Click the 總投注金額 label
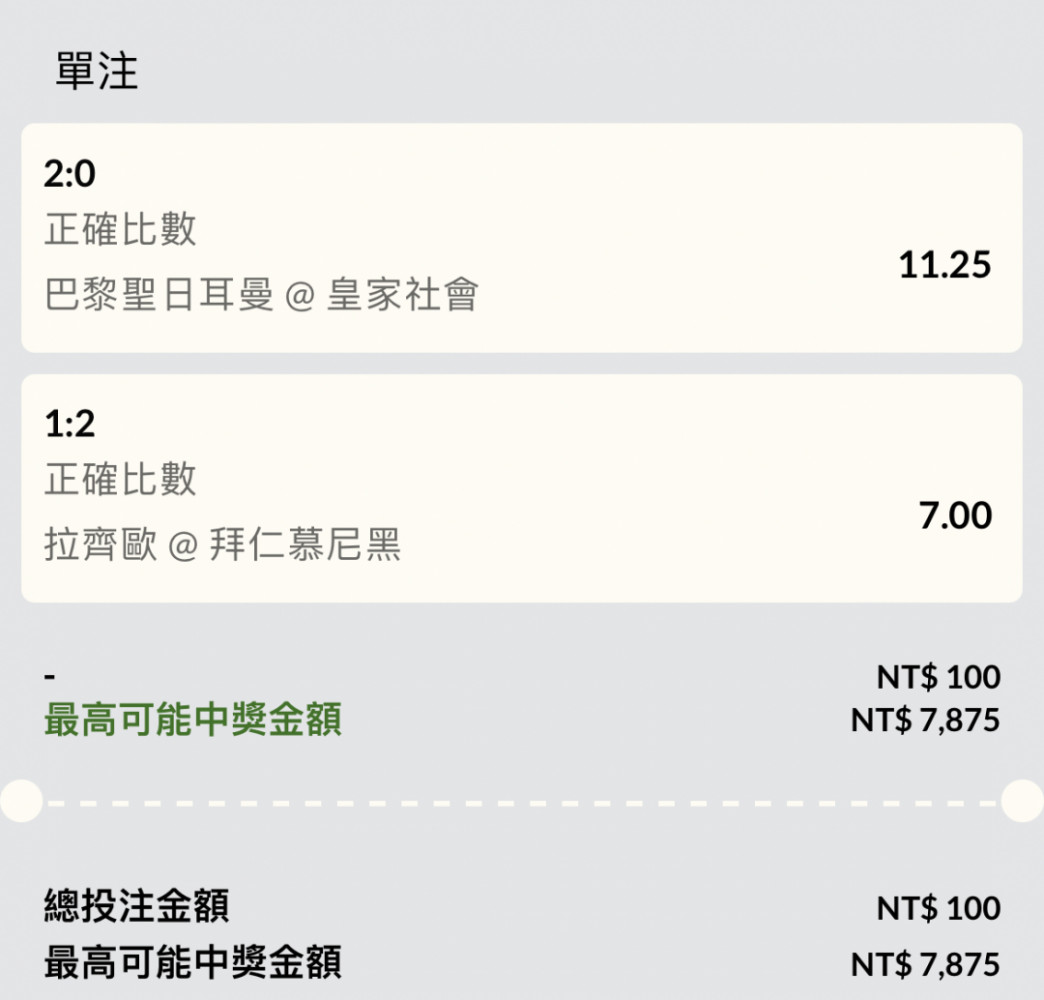The height and width of the screenshot is (1000, 1044). pyautogui.click(x=136, y=905)
